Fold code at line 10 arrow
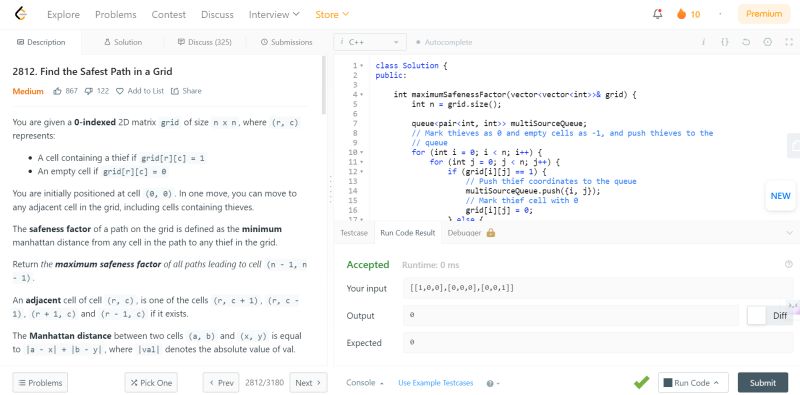Screen dimensions: 800x395 click(362, 153)
